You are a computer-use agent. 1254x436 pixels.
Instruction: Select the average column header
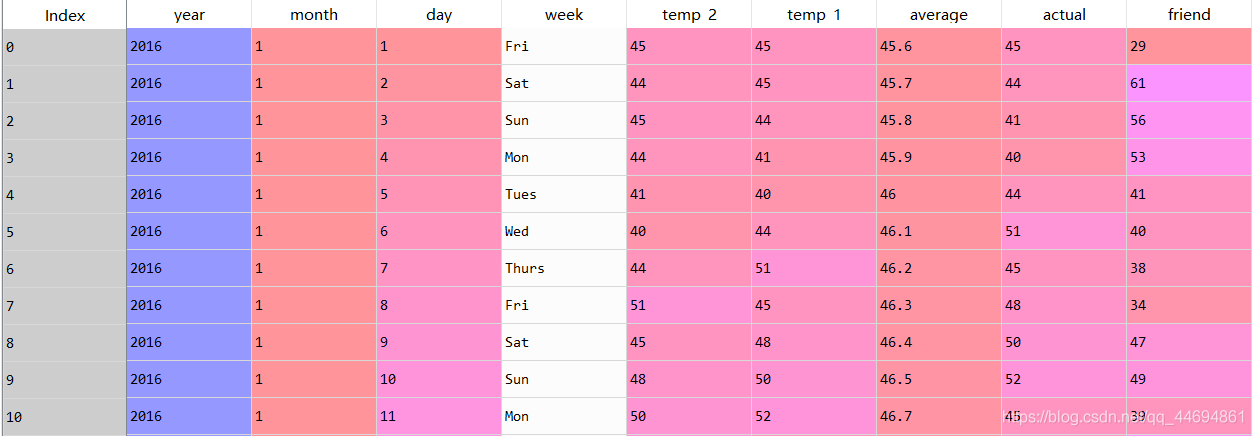point(939,15)
